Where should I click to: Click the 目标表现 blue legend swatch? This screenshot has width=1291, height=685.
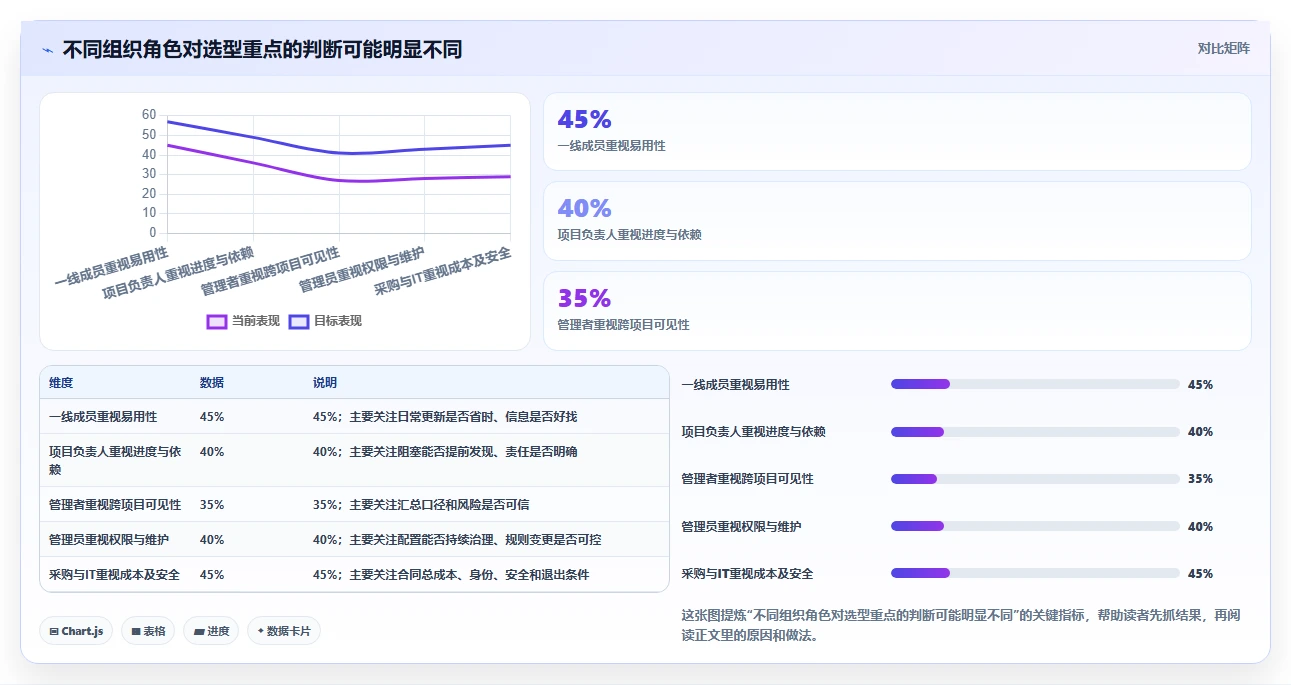click(299, 322)
